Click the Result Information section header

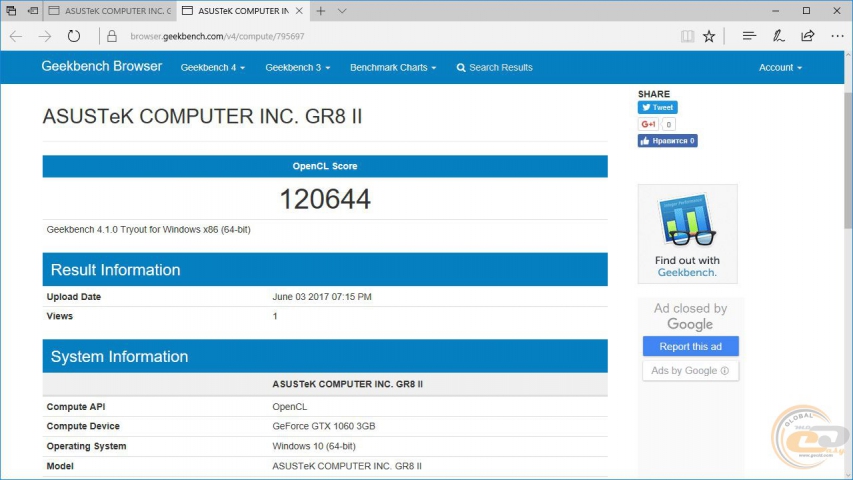coord(325,269)
